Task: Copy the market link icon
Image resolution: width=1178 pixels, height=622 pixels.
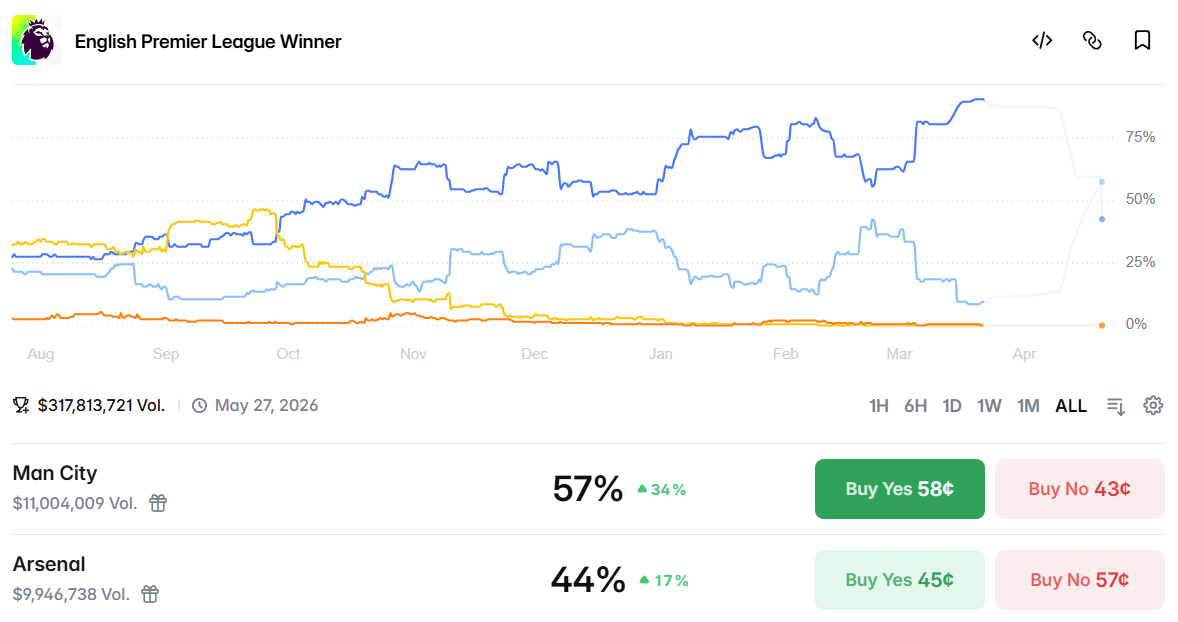Action: [1092, 40]
